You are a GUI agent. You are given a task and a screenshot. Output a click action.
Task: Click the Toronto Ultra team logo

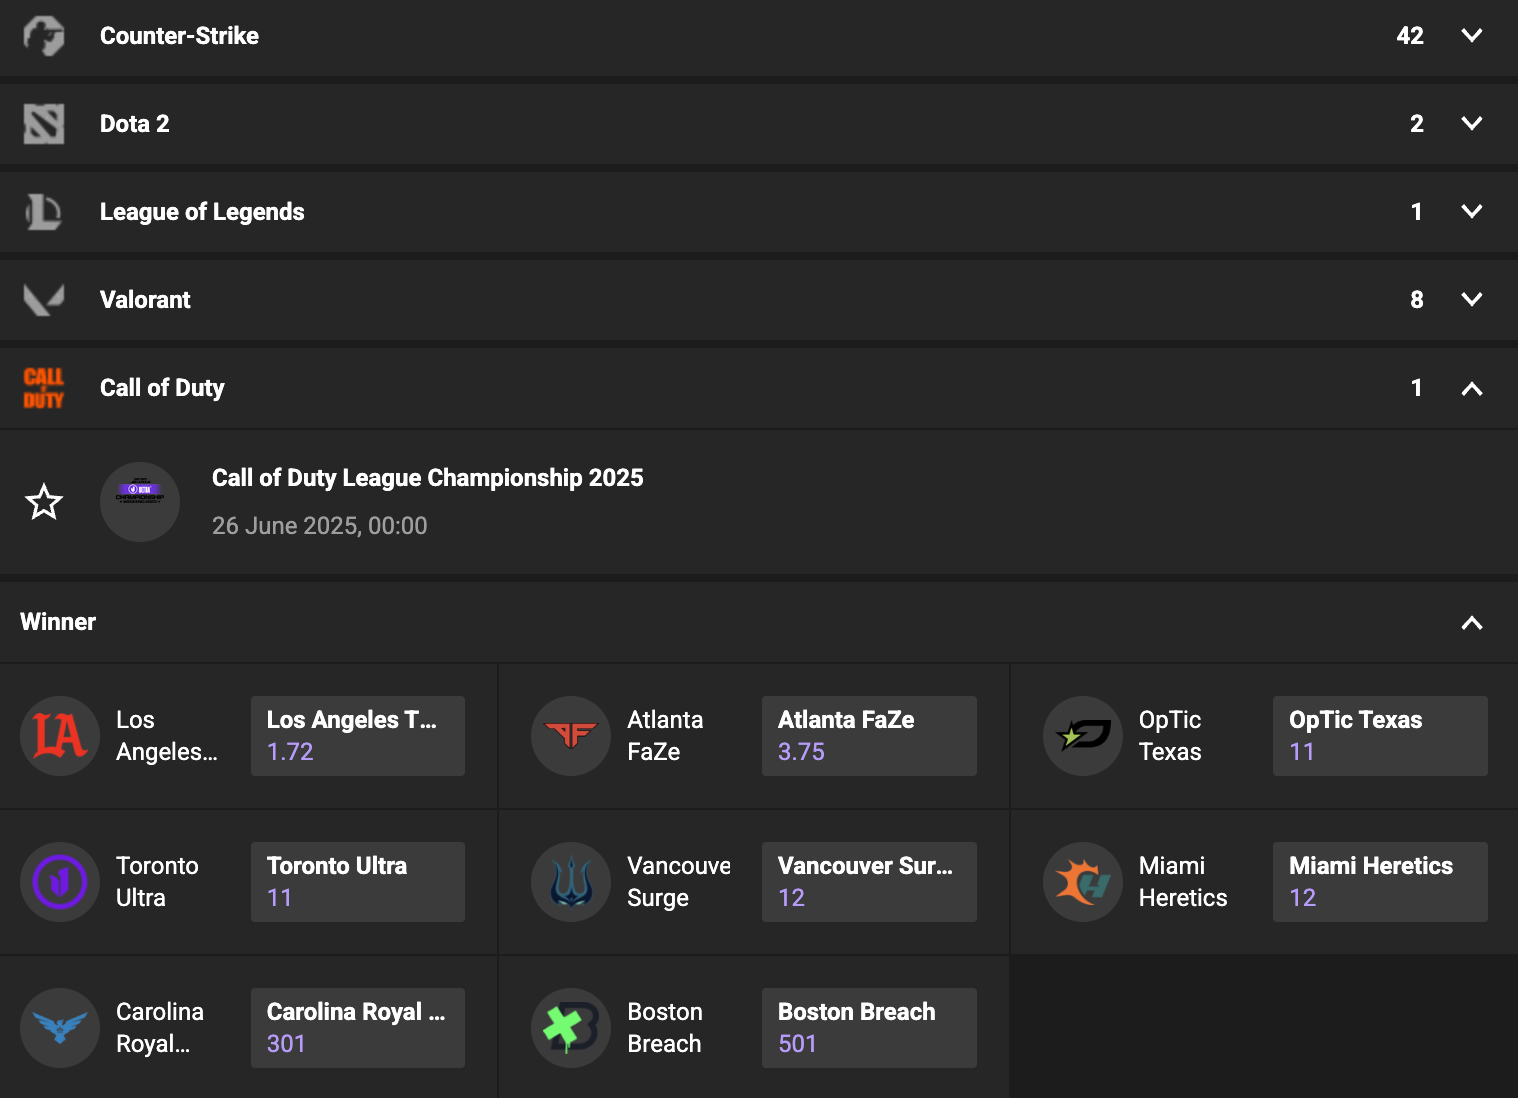pyautogui.click(x=60, y=882)
